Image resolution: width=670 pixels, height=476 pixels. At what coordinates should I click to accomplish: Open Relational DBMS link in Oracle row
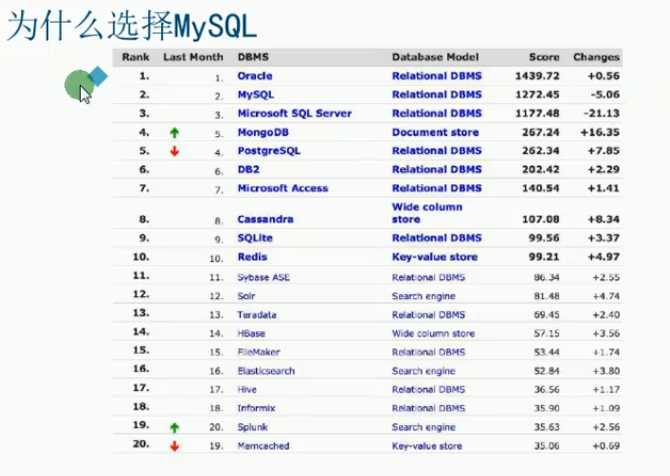[x=437, y=76]
